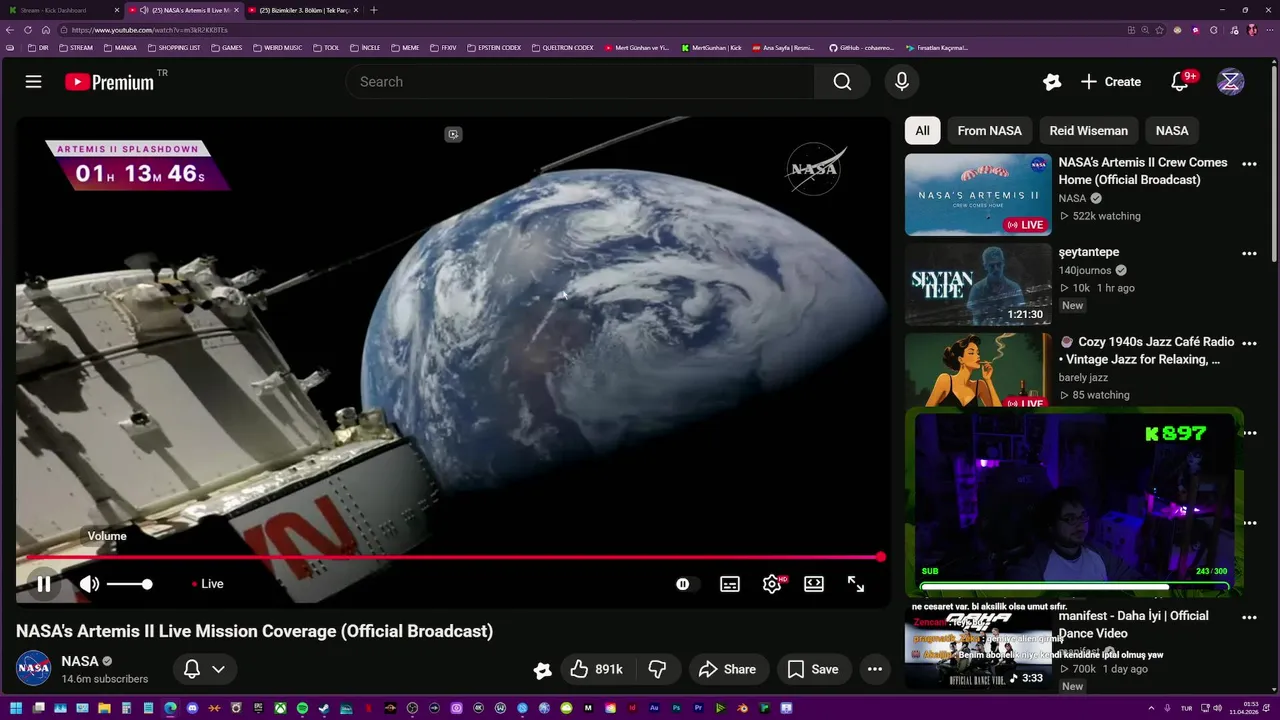Open video settings gear
Image resolution: width=1280 pixels, height=720 pixels.
point(772,584)
